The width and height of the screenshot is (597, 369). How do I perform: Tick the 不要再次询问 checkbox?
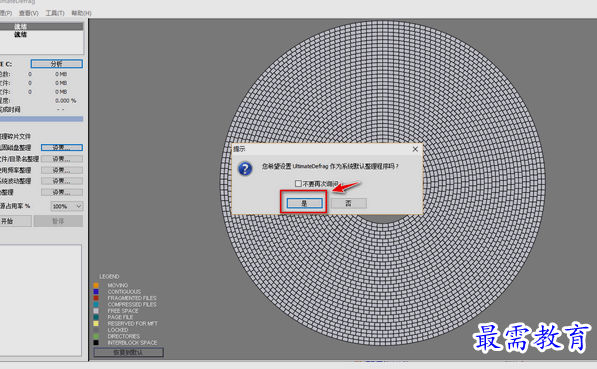[x=298, y=184]
